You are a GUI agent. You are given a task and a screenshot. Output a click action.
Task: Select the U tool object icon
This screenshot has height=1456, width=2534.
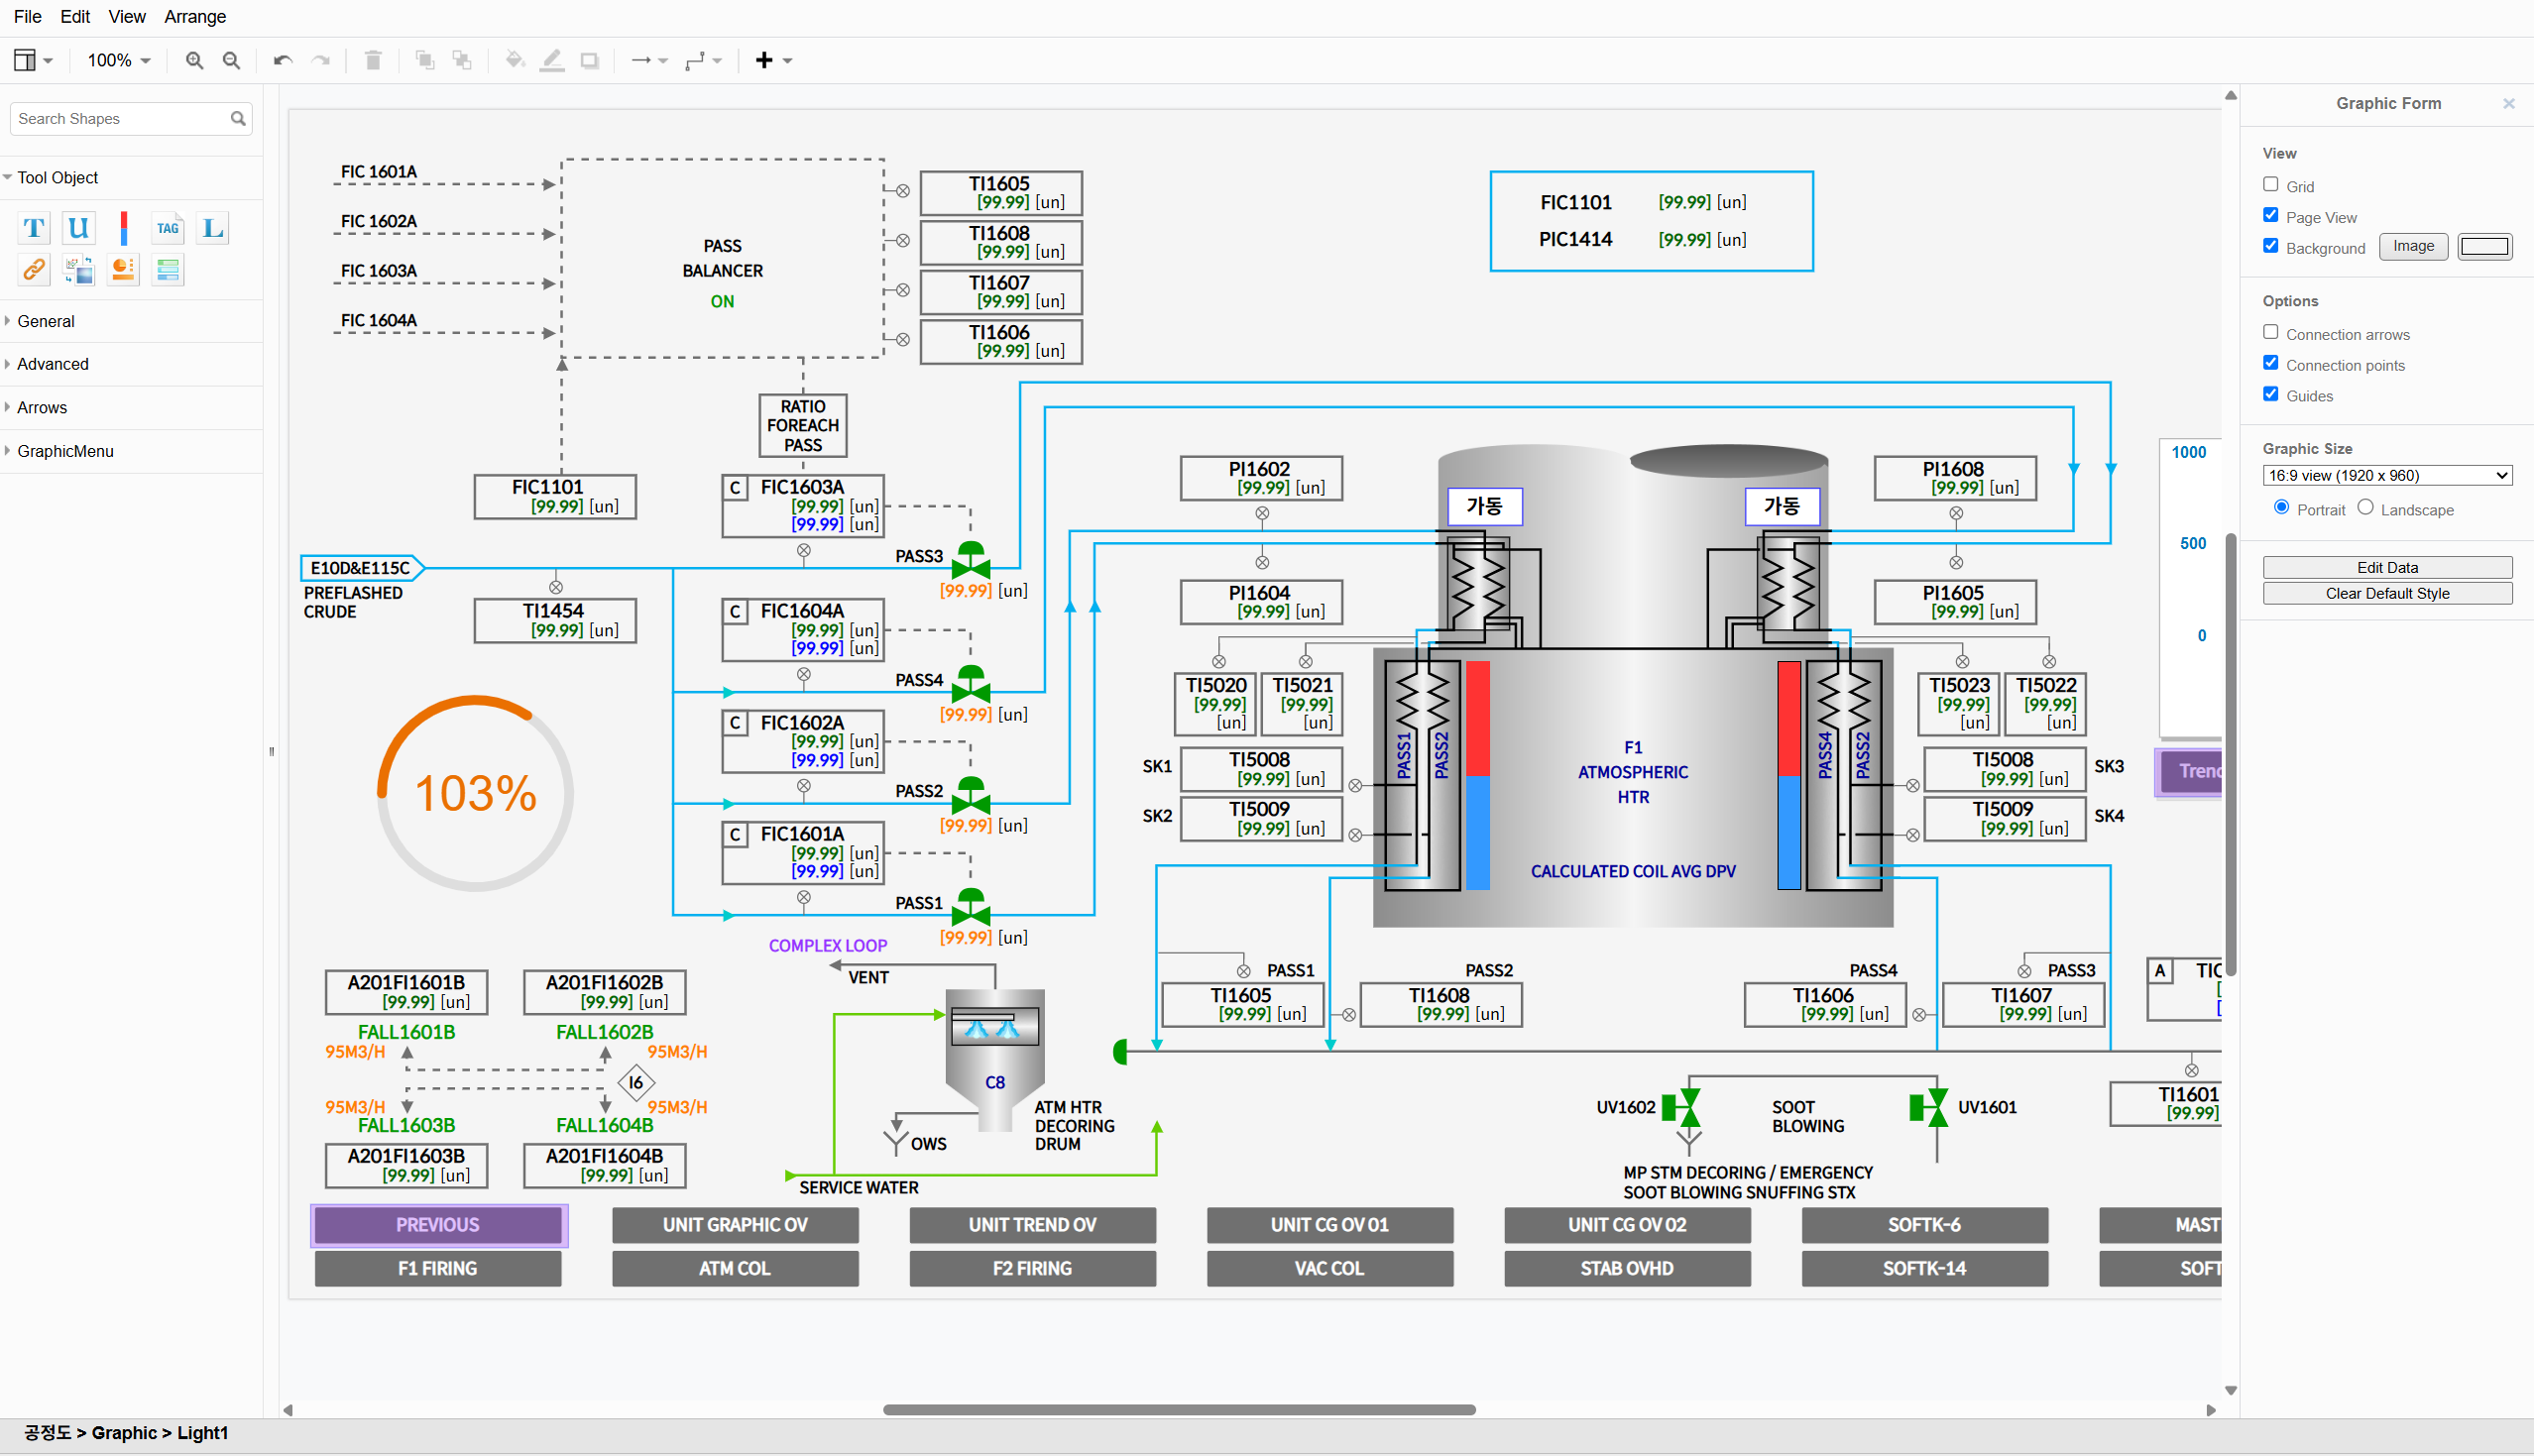(x=78, y=228)
